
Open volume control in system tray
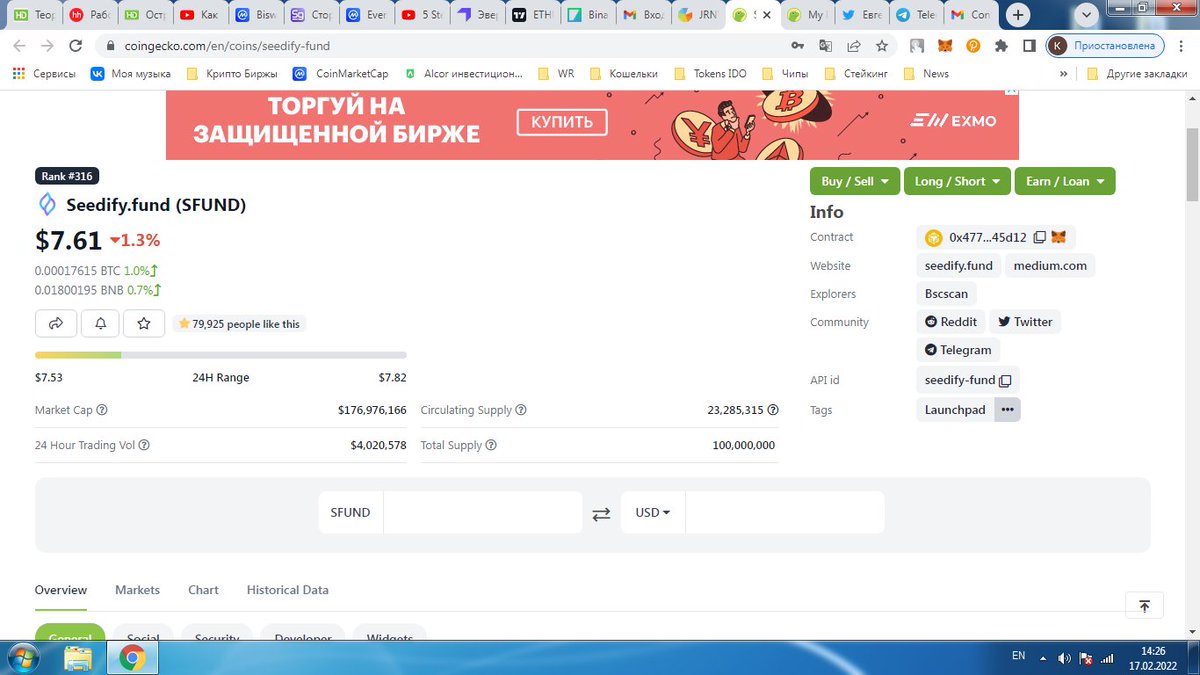tap(1065, 658)
